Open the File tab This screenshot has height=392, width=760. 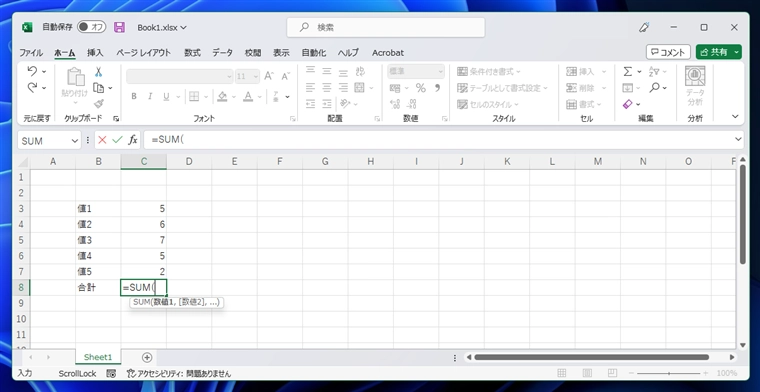tap(31, 53)
